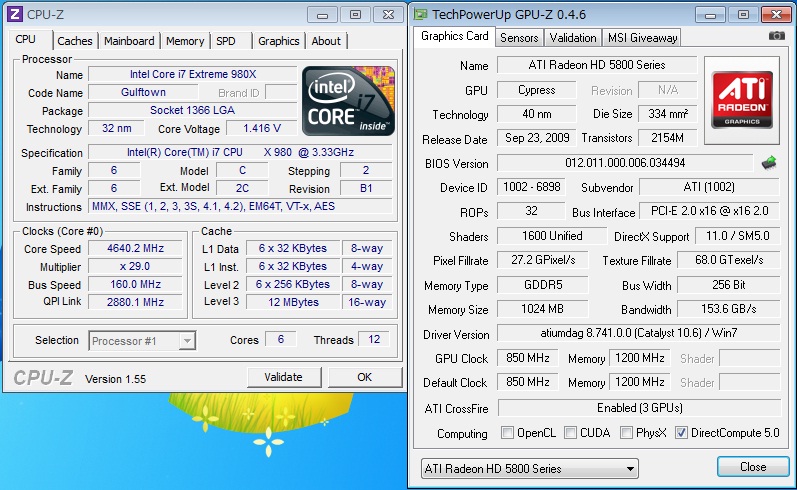The image size is (797, 490).
Task: Click the Instructions list field
Action: 241,206
